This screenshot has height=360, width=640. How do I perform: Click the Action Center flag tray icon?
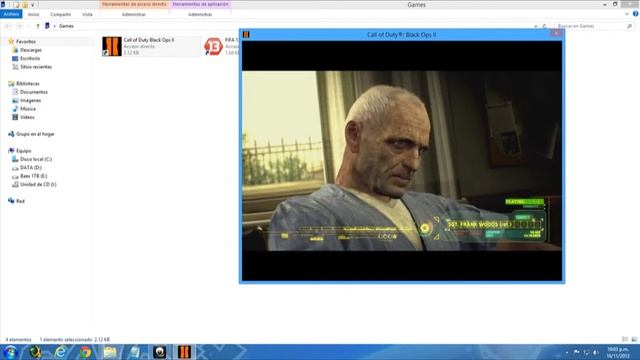[576, 352]
